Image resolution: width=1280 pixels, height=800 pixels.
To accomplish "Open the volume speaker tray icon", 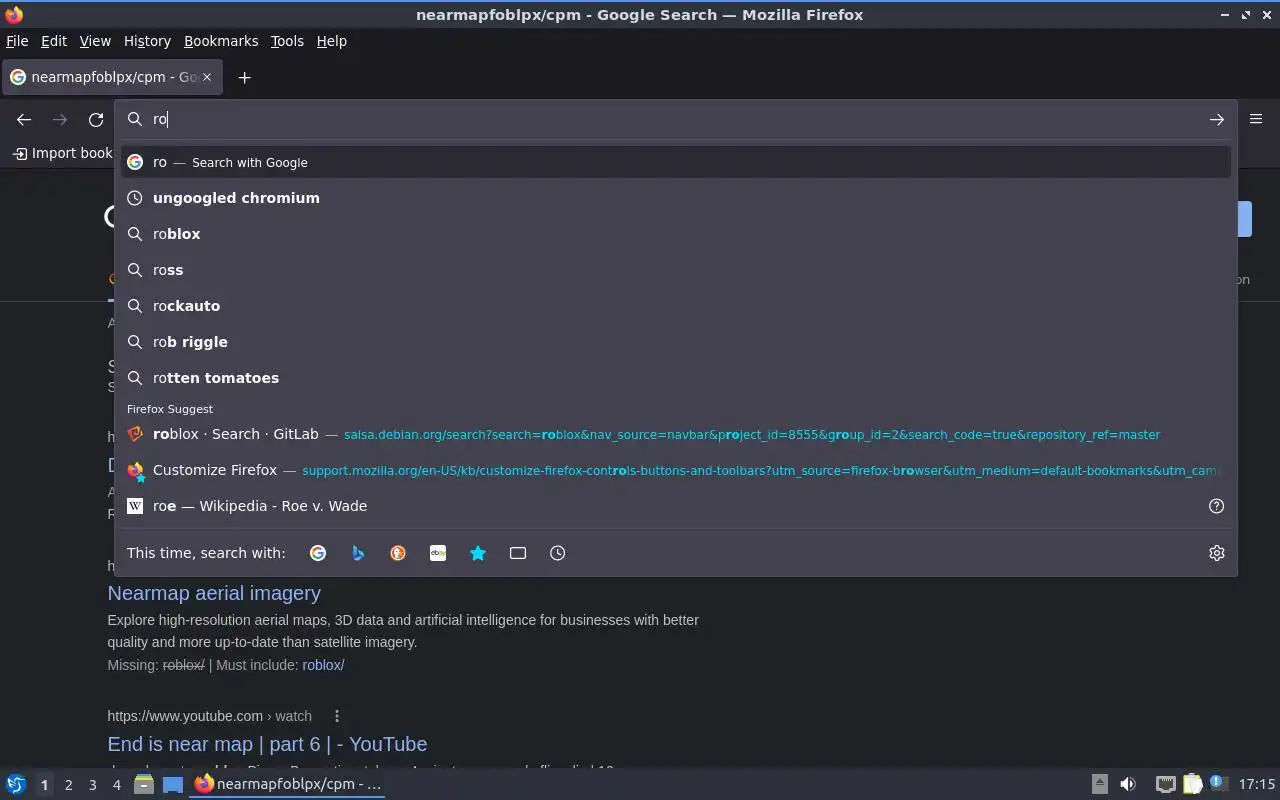I will (1128, 784).
